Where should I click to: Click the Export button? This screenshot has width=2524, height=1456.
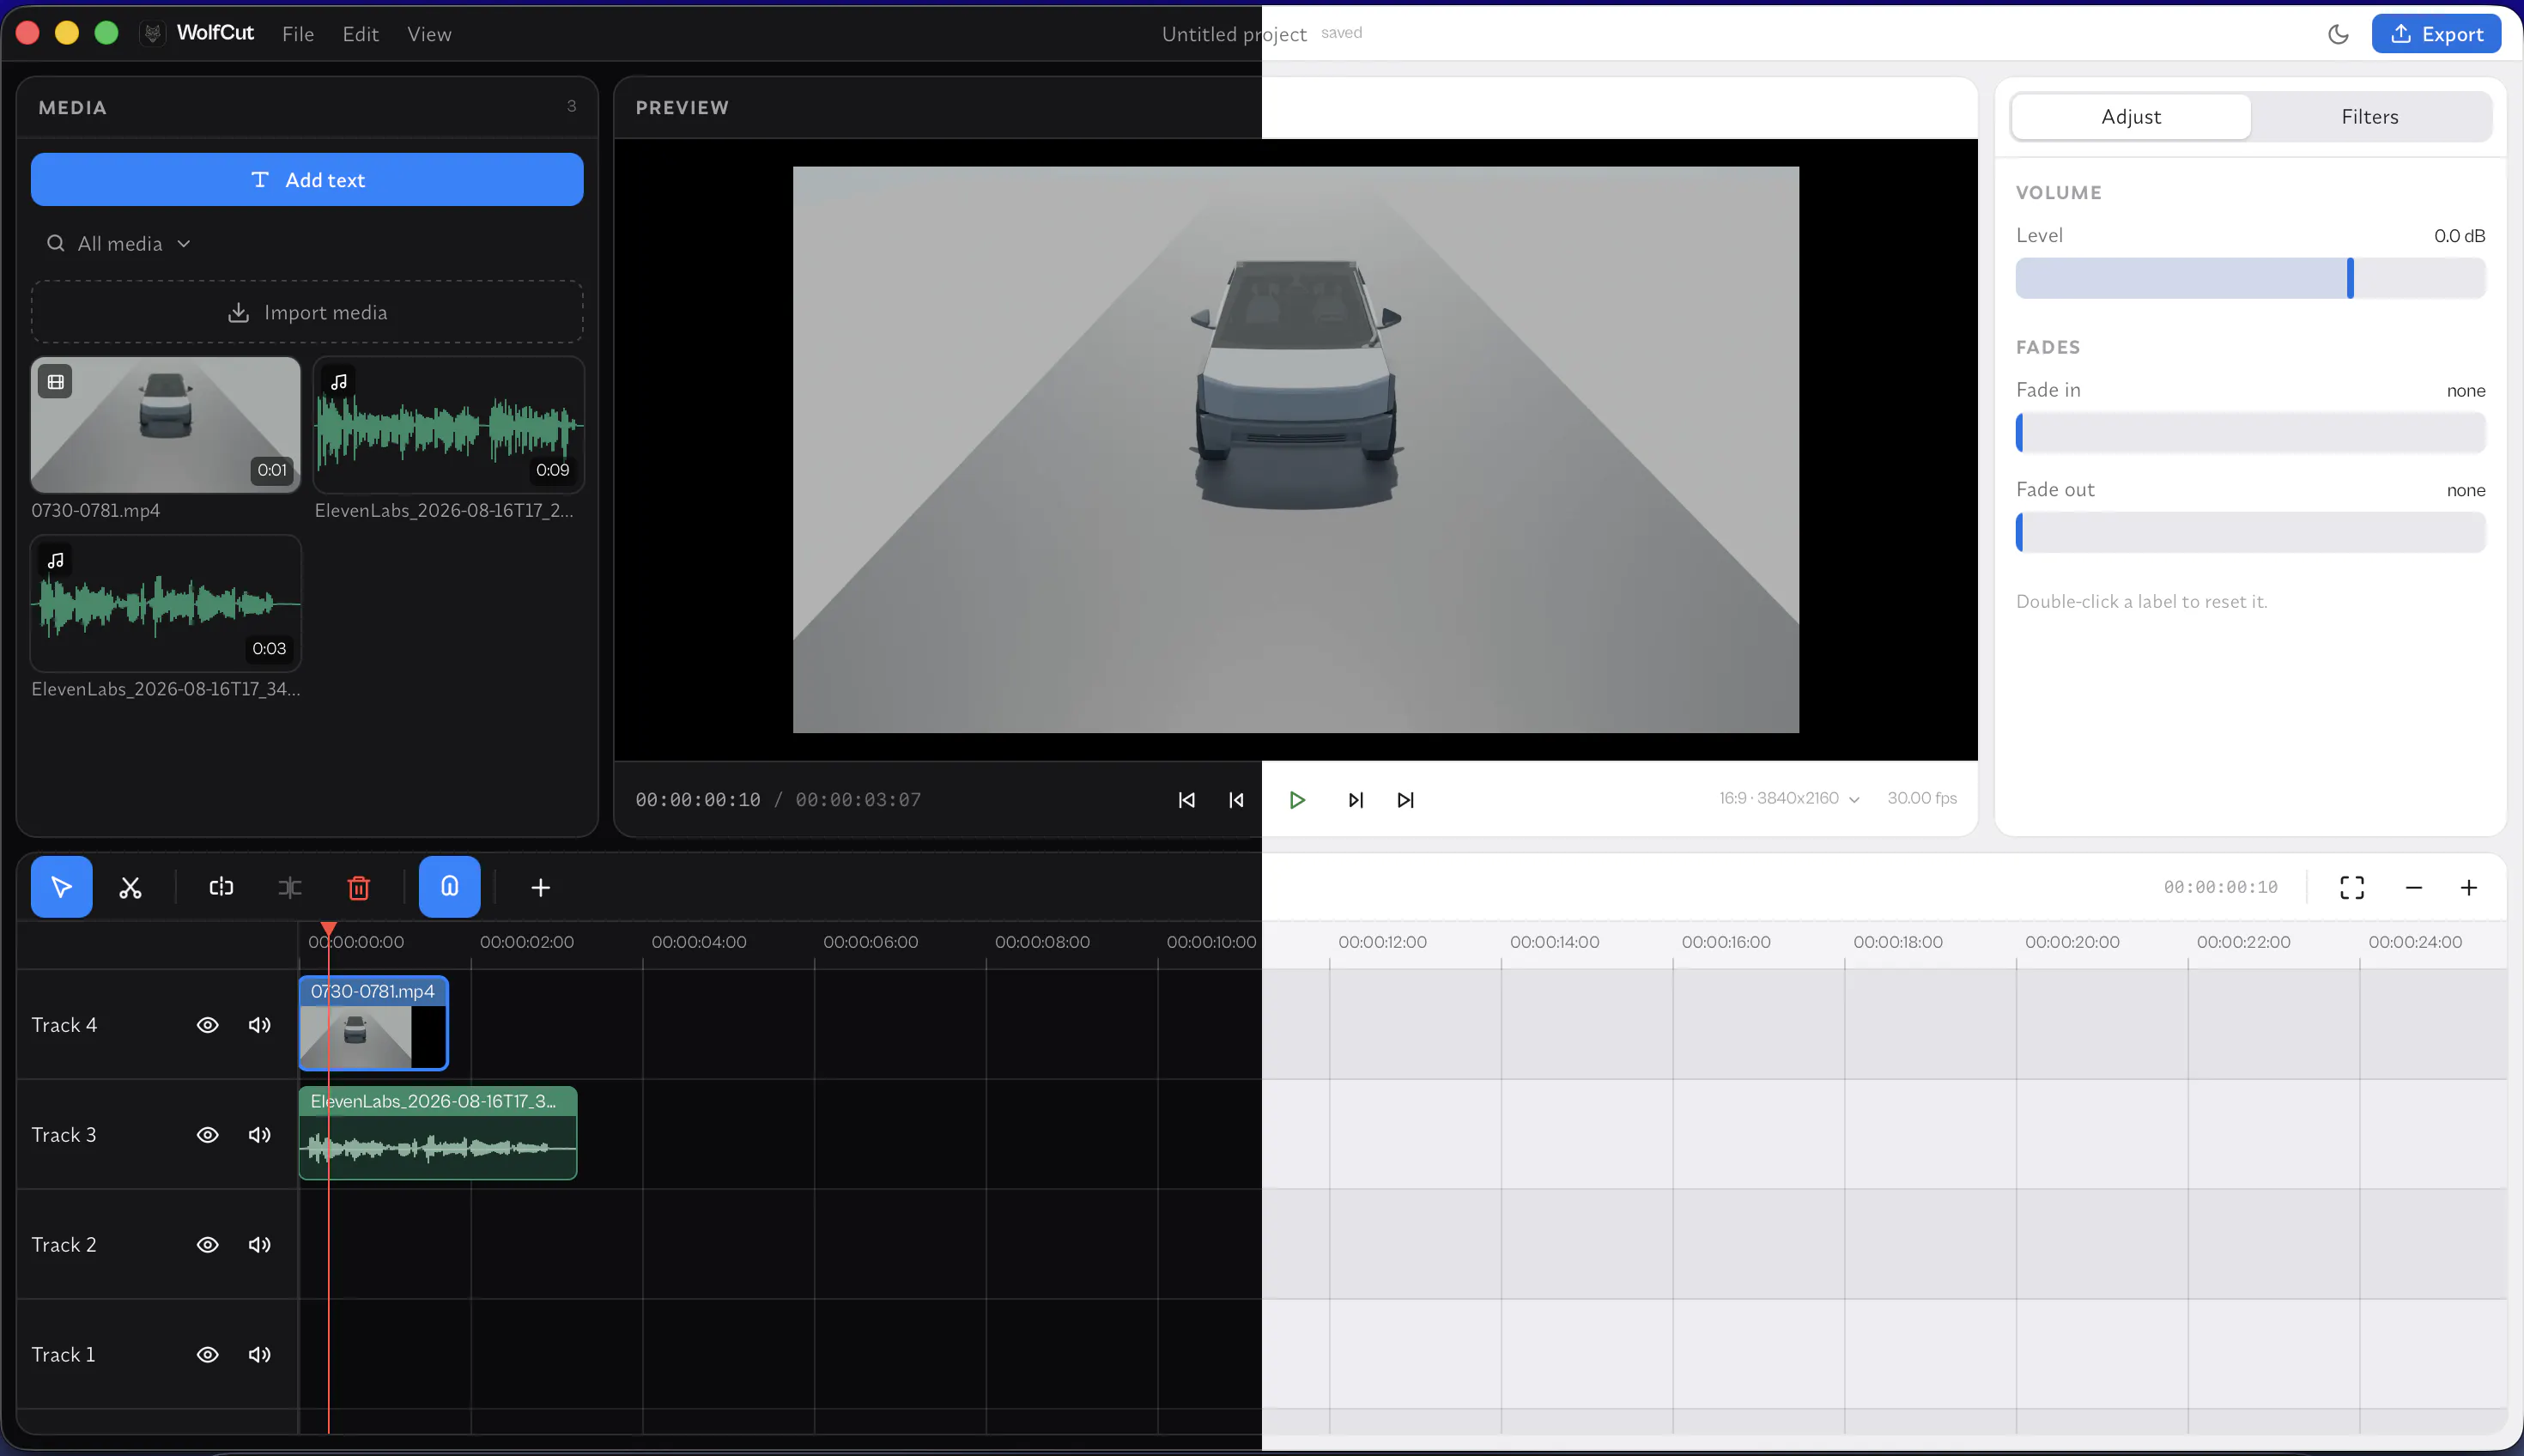2436,34
